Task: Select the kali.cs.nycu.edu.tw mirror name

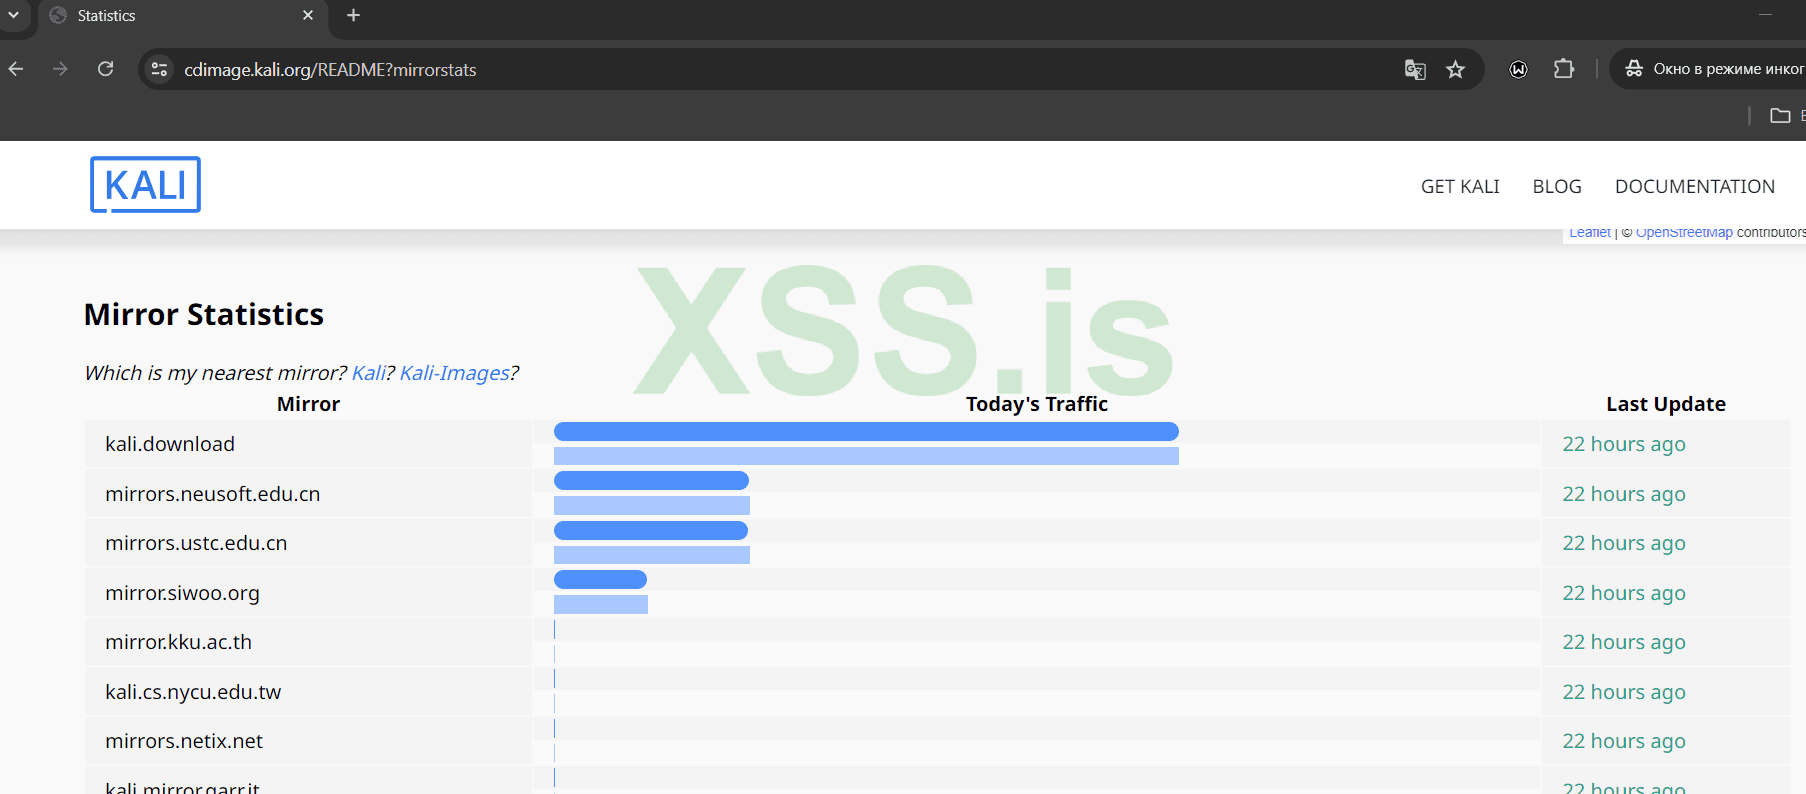Action: [193, 692]
